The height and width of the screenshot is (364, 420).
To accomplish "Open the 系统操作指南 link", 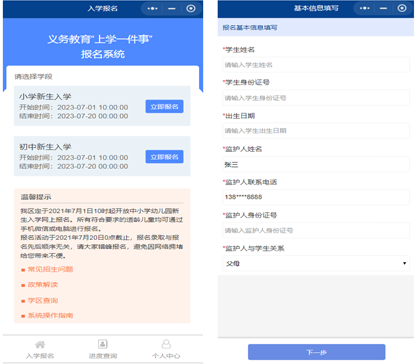I will click(50, 315).
